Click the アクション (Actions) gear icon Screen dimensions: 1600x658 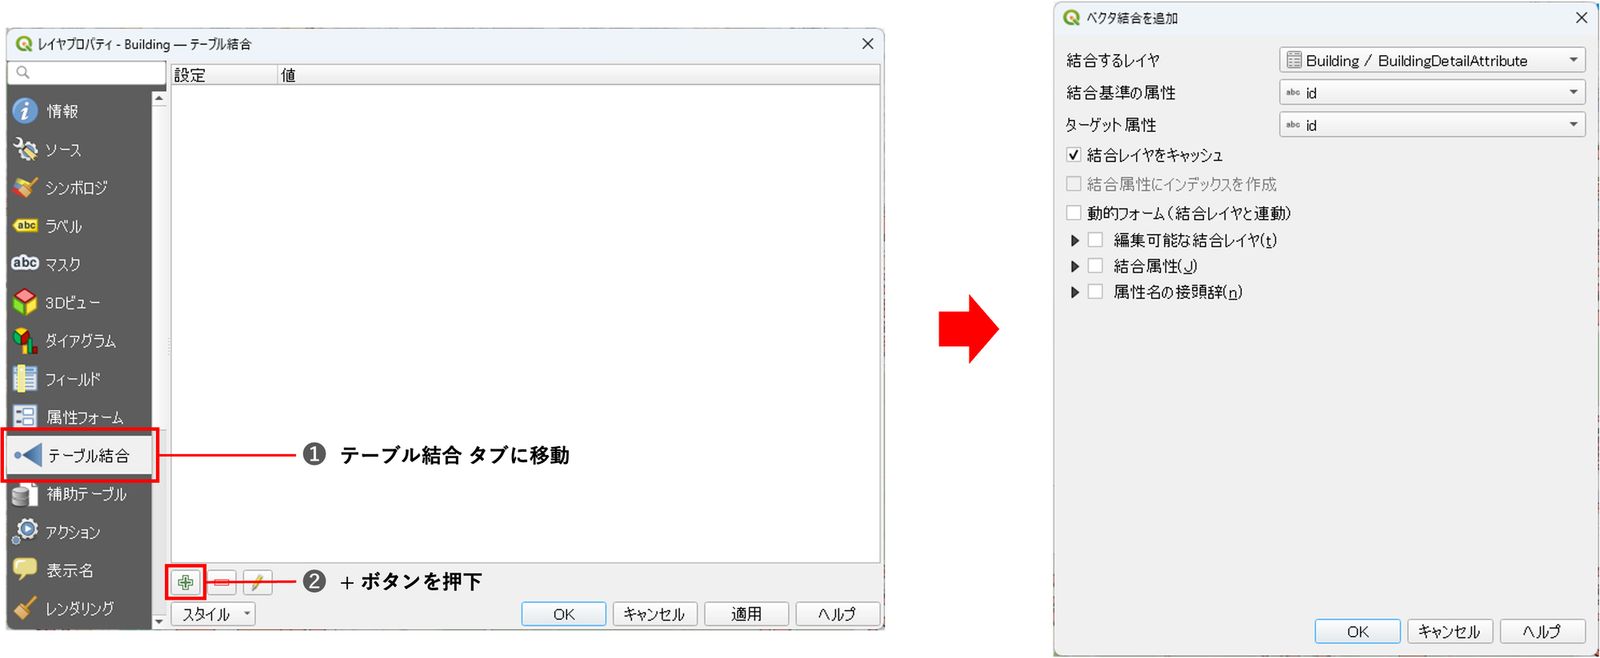26,531
